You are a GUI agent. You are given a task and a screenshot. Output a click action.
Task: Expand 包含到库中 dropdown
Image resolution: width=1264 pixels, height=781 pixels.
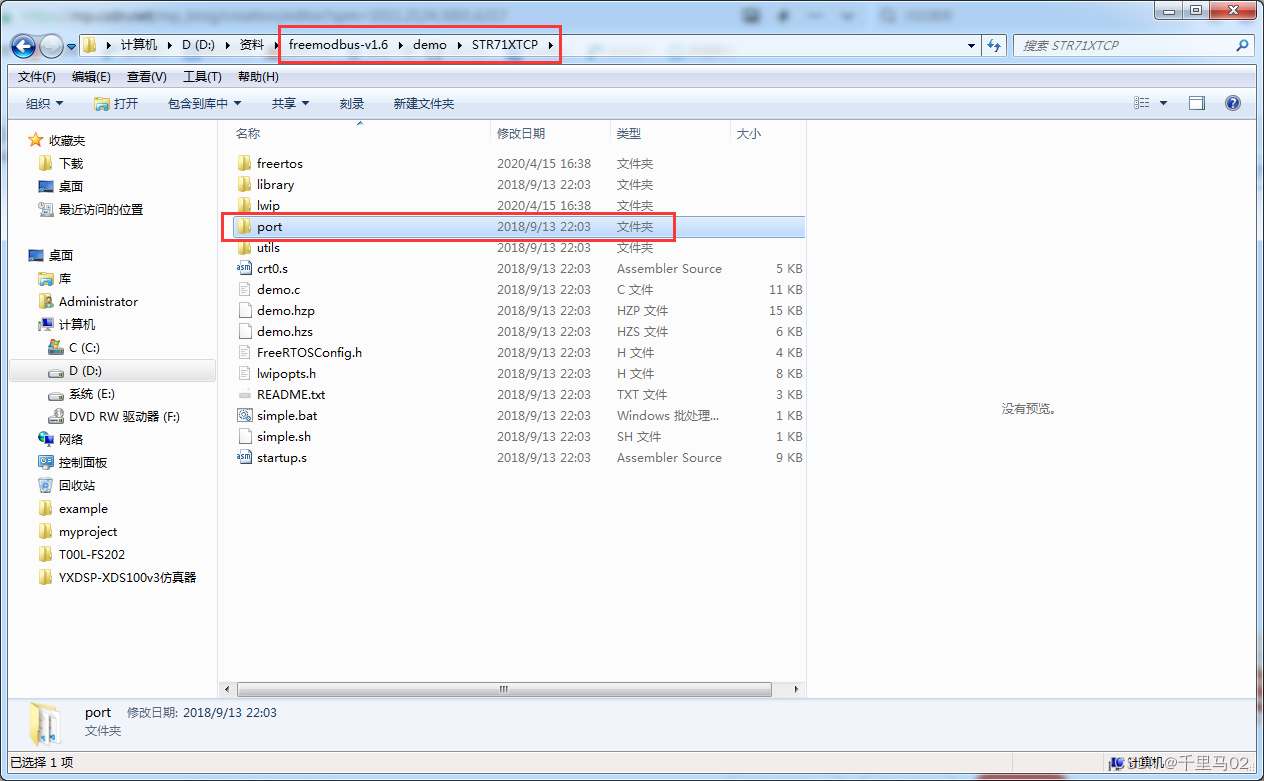click(x=204, y=103)
